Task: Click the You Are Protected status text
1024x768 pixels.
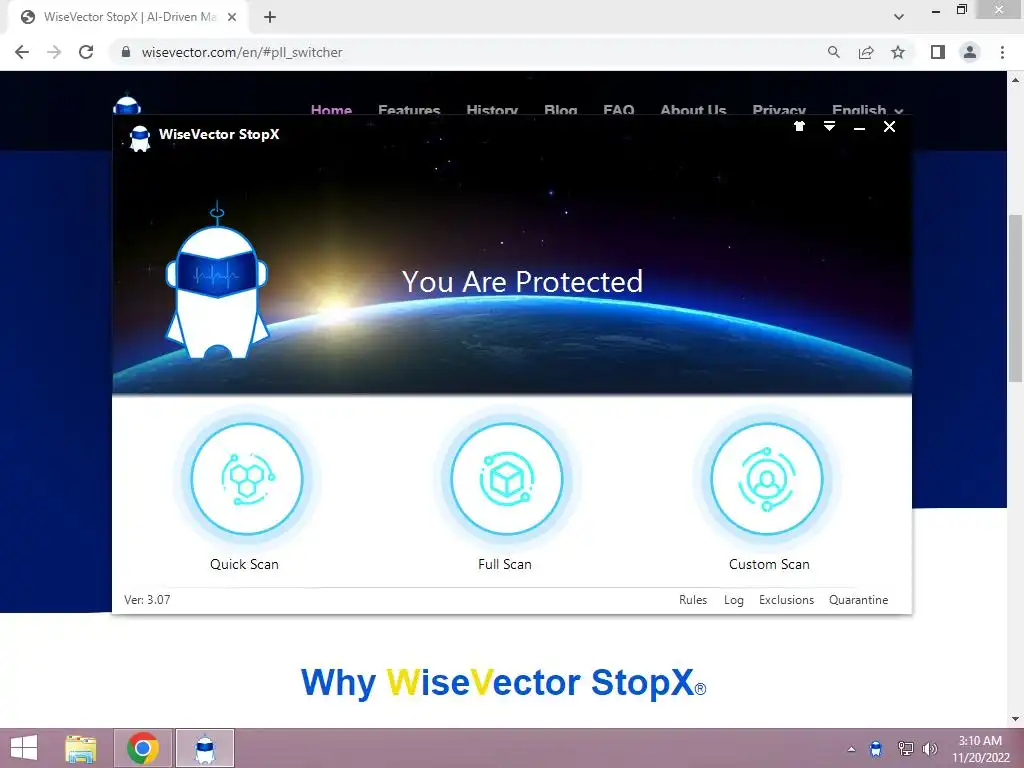Action: (522, 281)
